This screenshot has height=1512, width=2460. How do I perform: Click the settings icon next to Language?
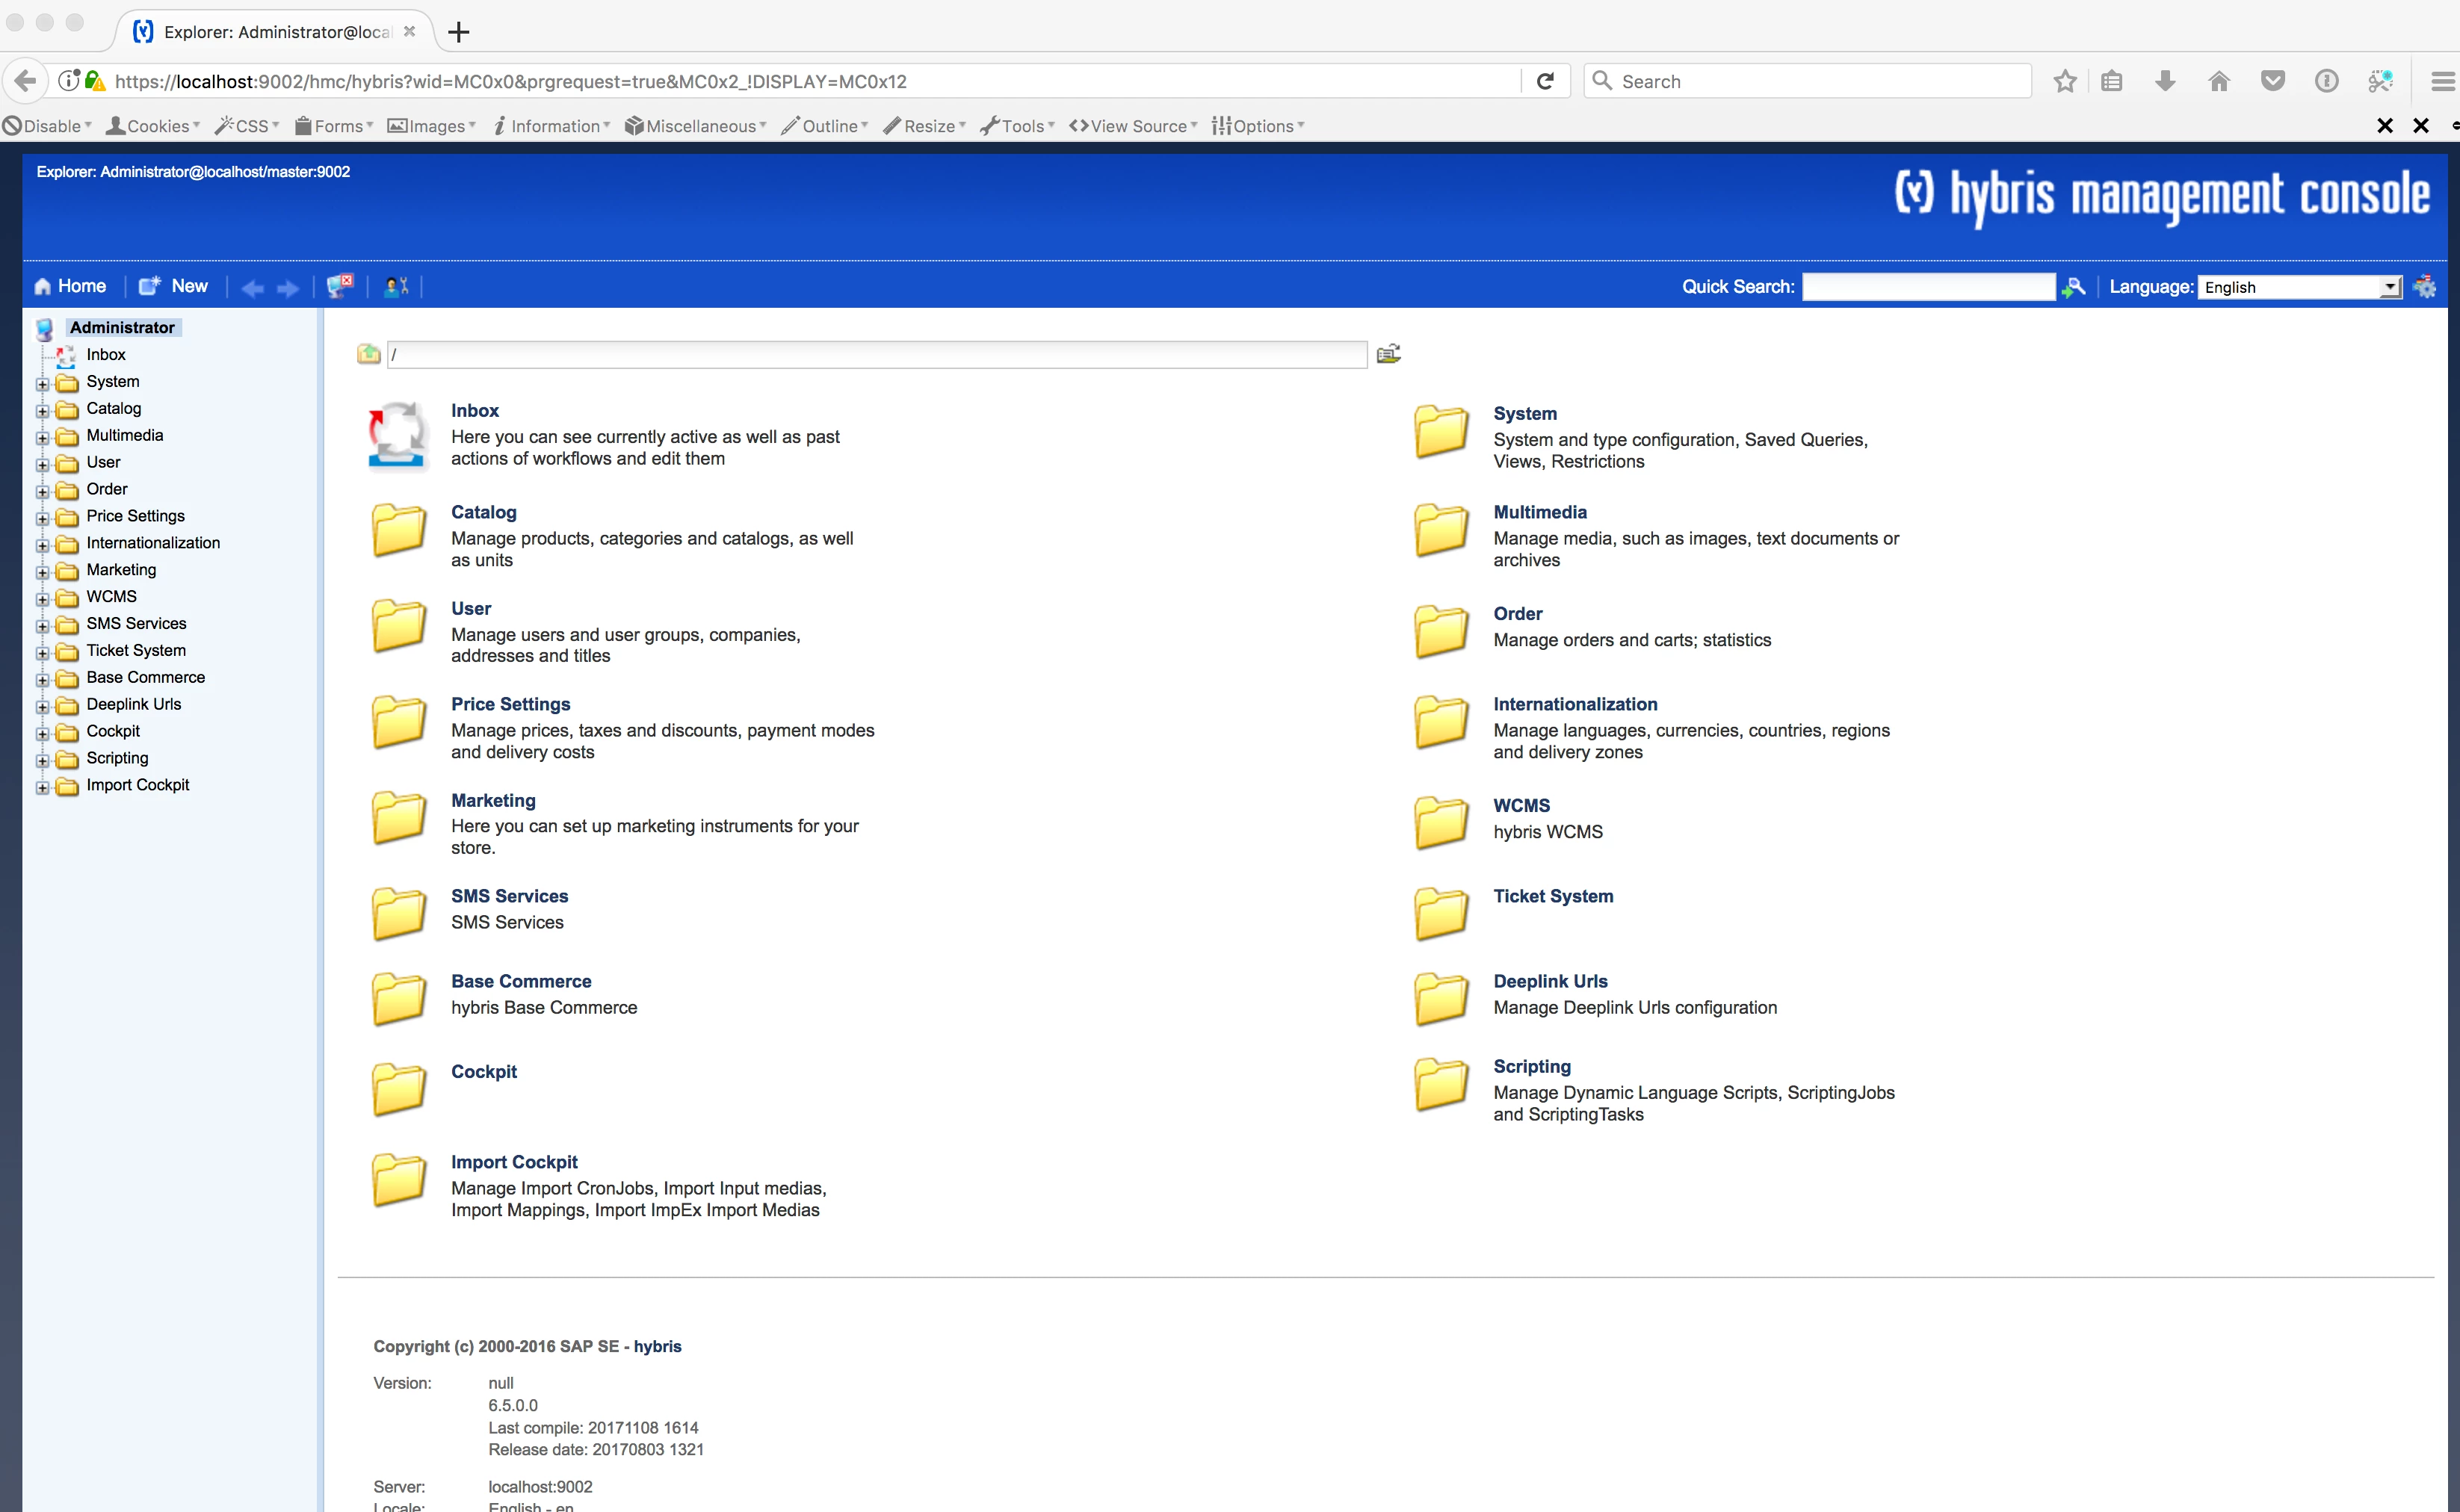pos(2425,287)
